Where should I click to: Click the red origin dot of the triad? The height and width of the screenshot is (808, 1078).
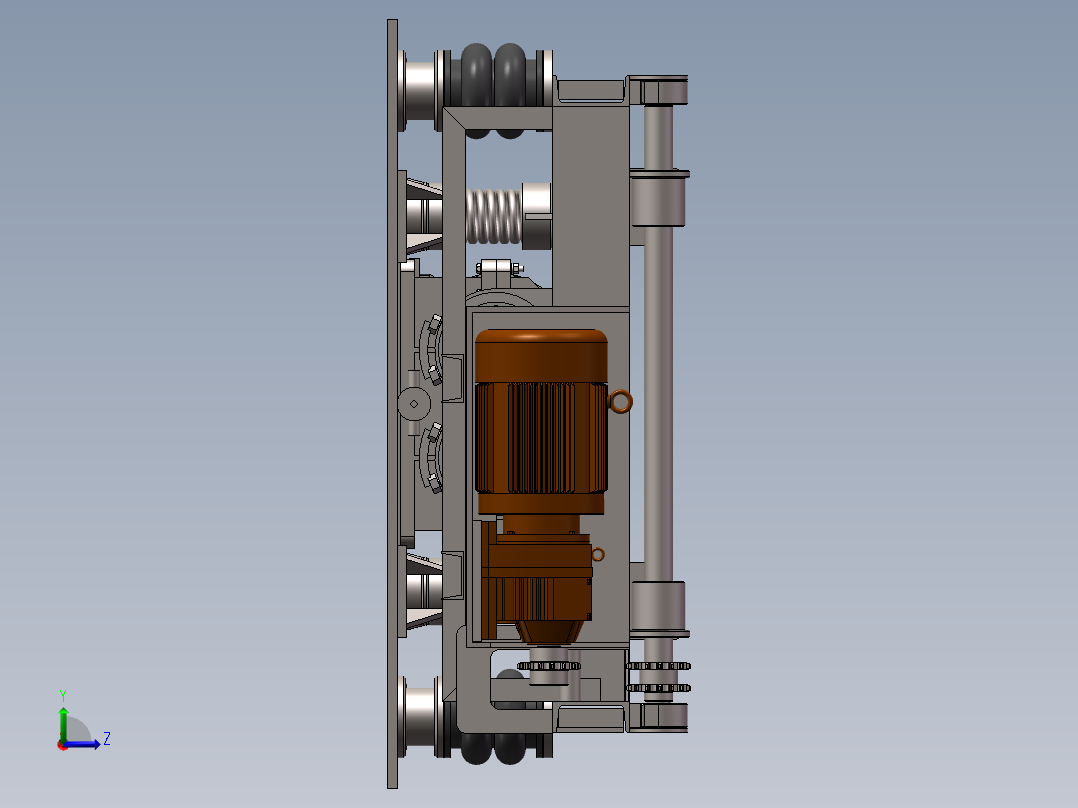point(63,745)
